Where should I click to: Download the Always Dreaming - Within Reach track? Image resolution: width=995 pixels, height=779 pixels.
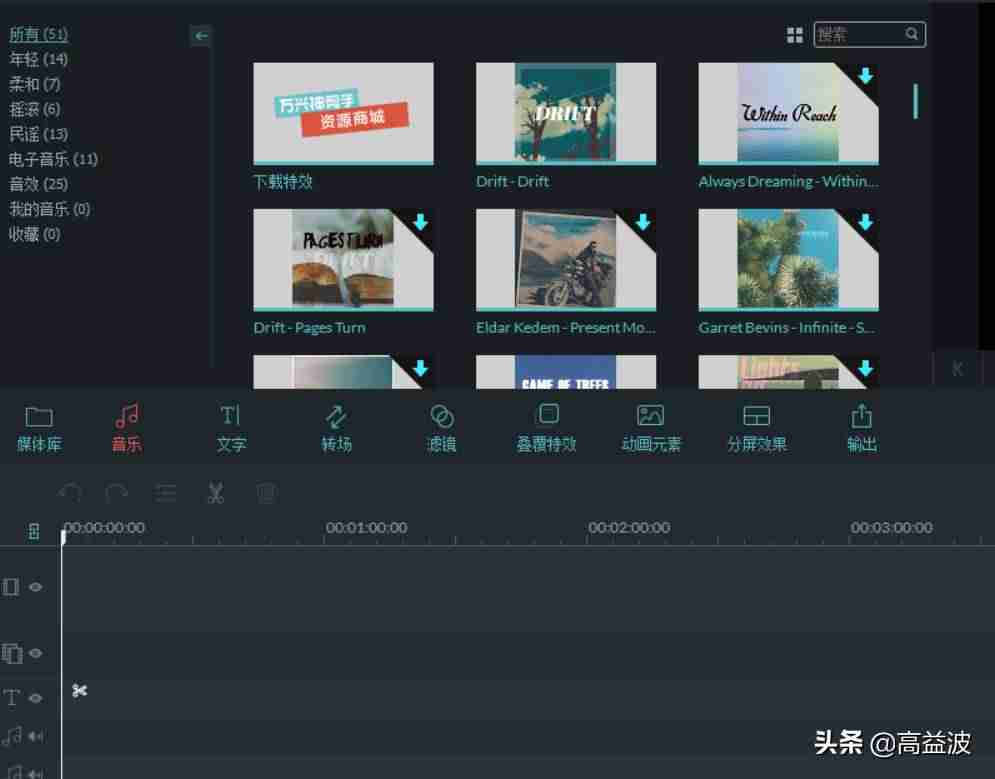pos(866,75)
